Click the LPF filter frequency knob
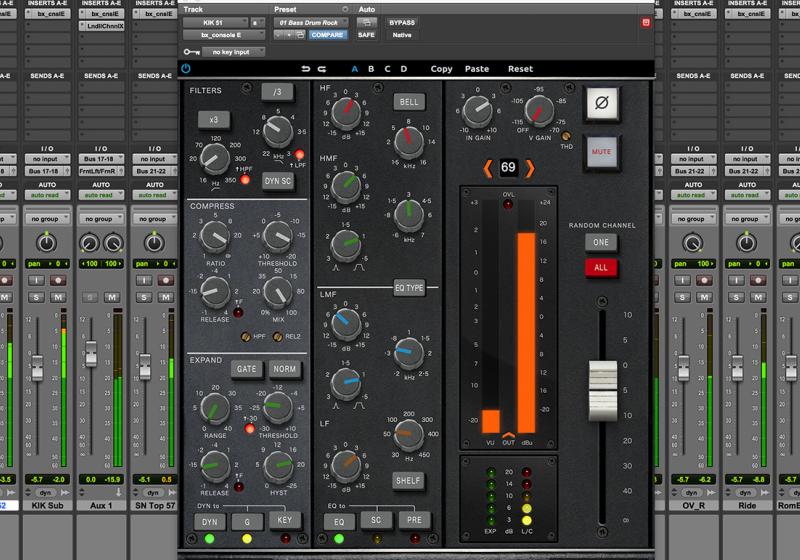 pyautogui.click(x=278, y=131)
